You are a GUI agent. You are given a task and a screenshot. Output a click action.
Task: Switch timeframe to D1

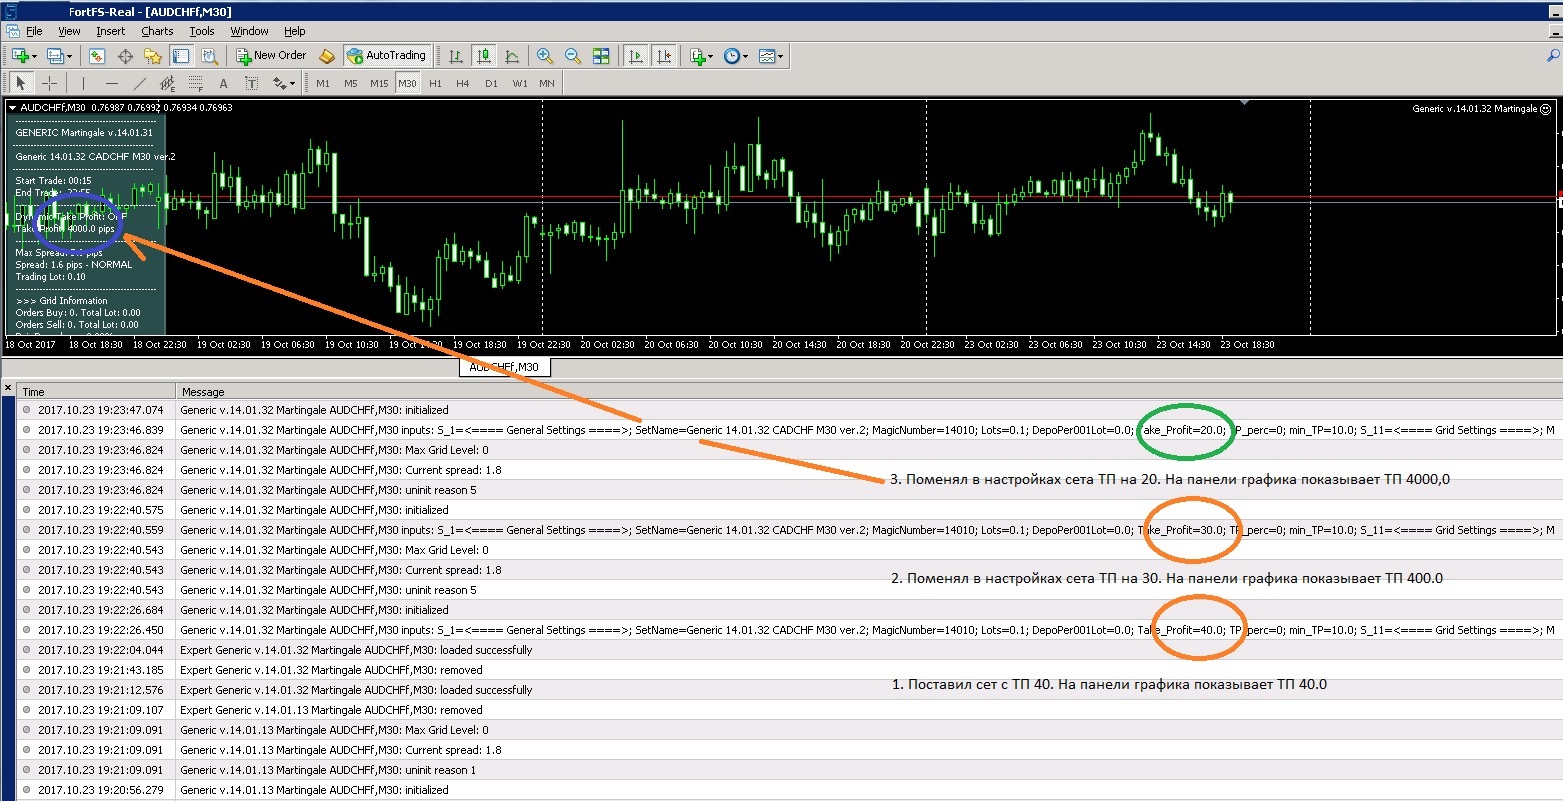pyautogui.click(x=491, y=83)
